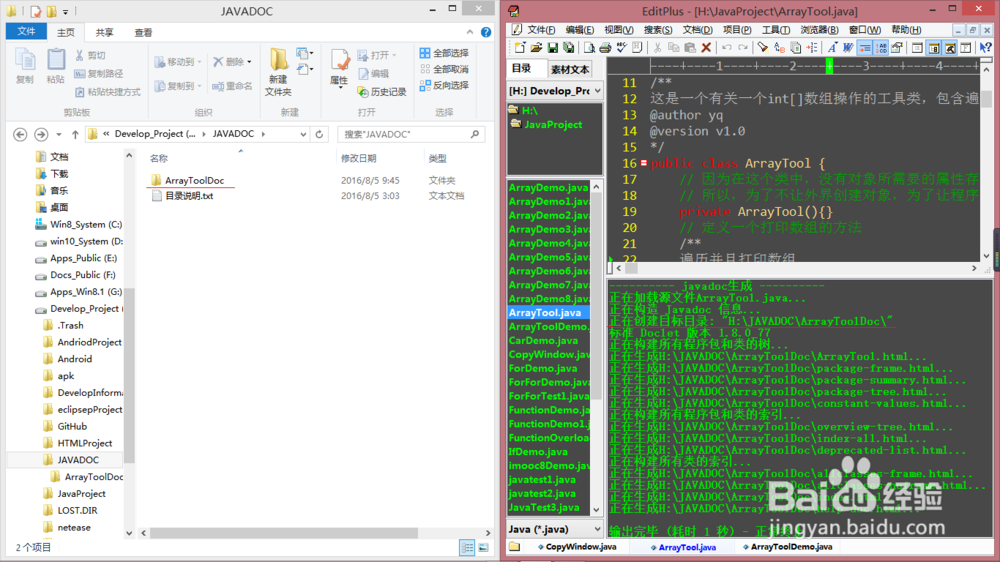The height and width of the screenshot is (562, 1000).
Task: Select CarDemo.java in EditPlus file list
Action: (543, 341)
